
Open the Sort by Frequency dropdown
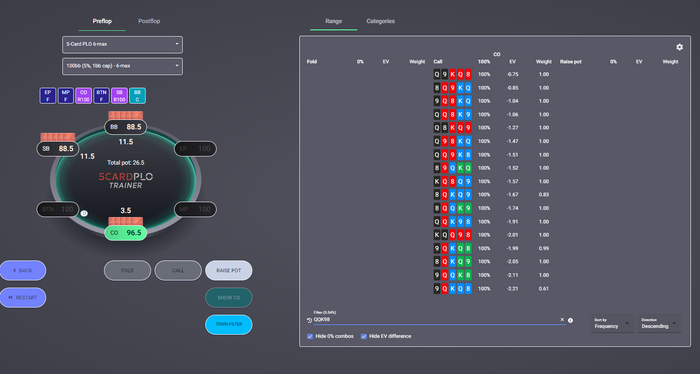click(x=612, y=324)
